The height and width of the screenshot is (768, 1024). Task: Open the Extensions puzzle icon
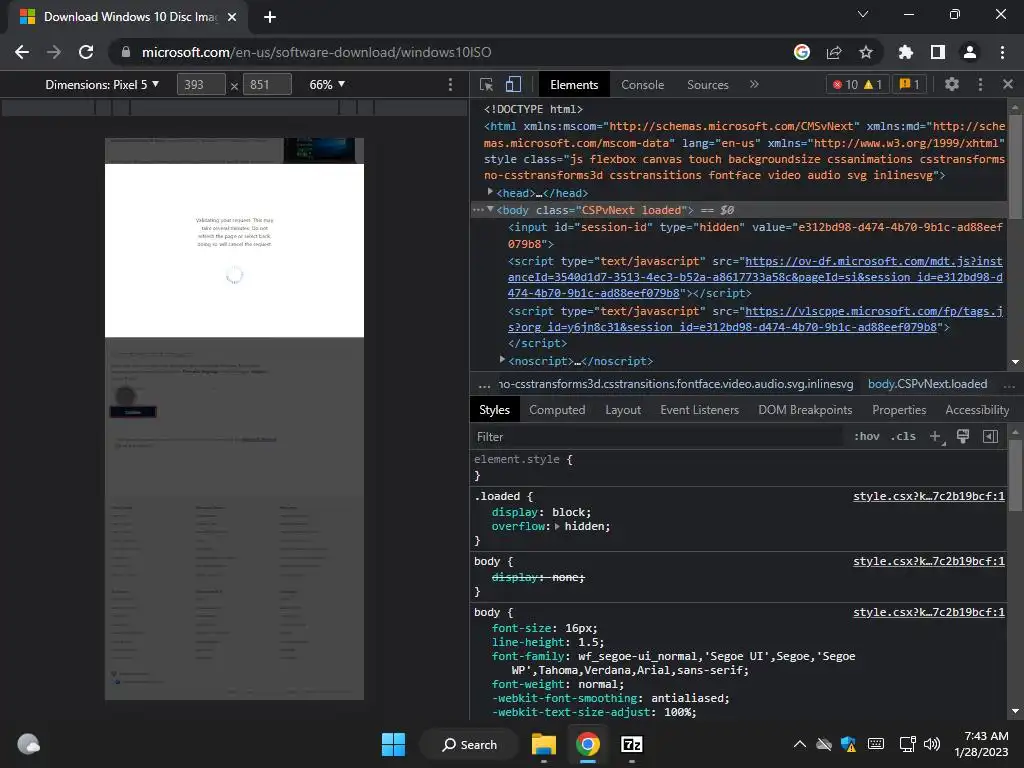[x=906, y=52]
